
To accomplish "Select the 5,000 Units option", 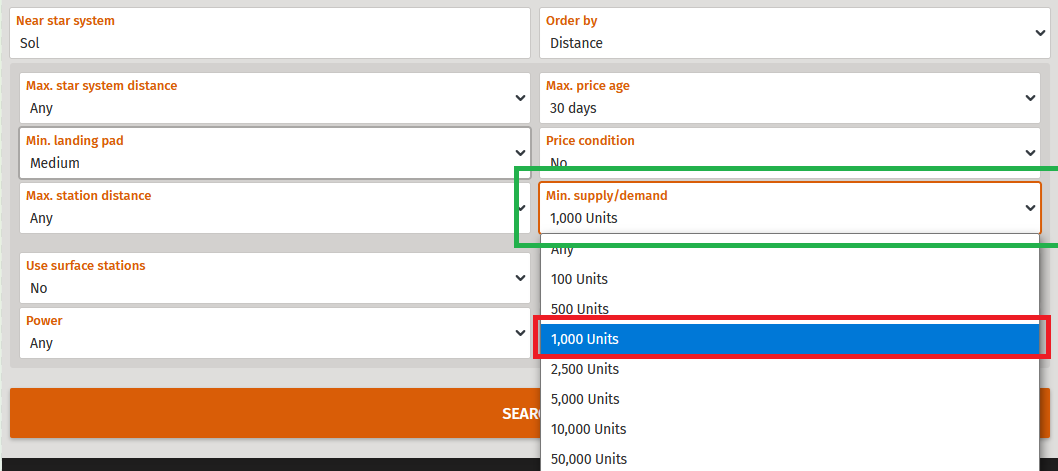I will click(789, 399).
